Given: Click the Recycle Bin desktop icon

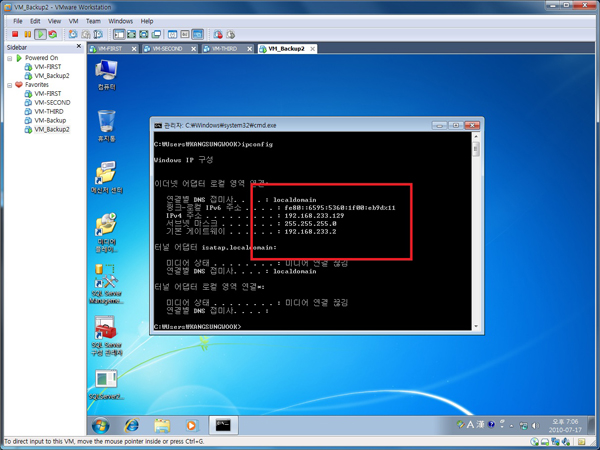Looking at the screenshot, I should tap(106, 126).
